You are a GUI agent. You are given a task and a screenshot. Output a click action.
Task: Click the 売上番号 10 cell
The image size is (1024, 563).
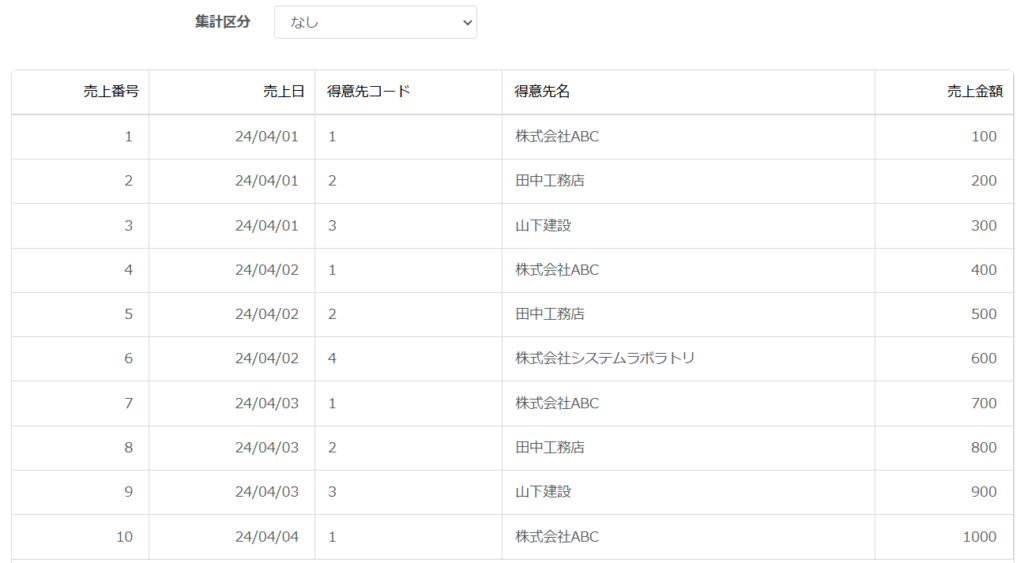(x=80, y=536)
